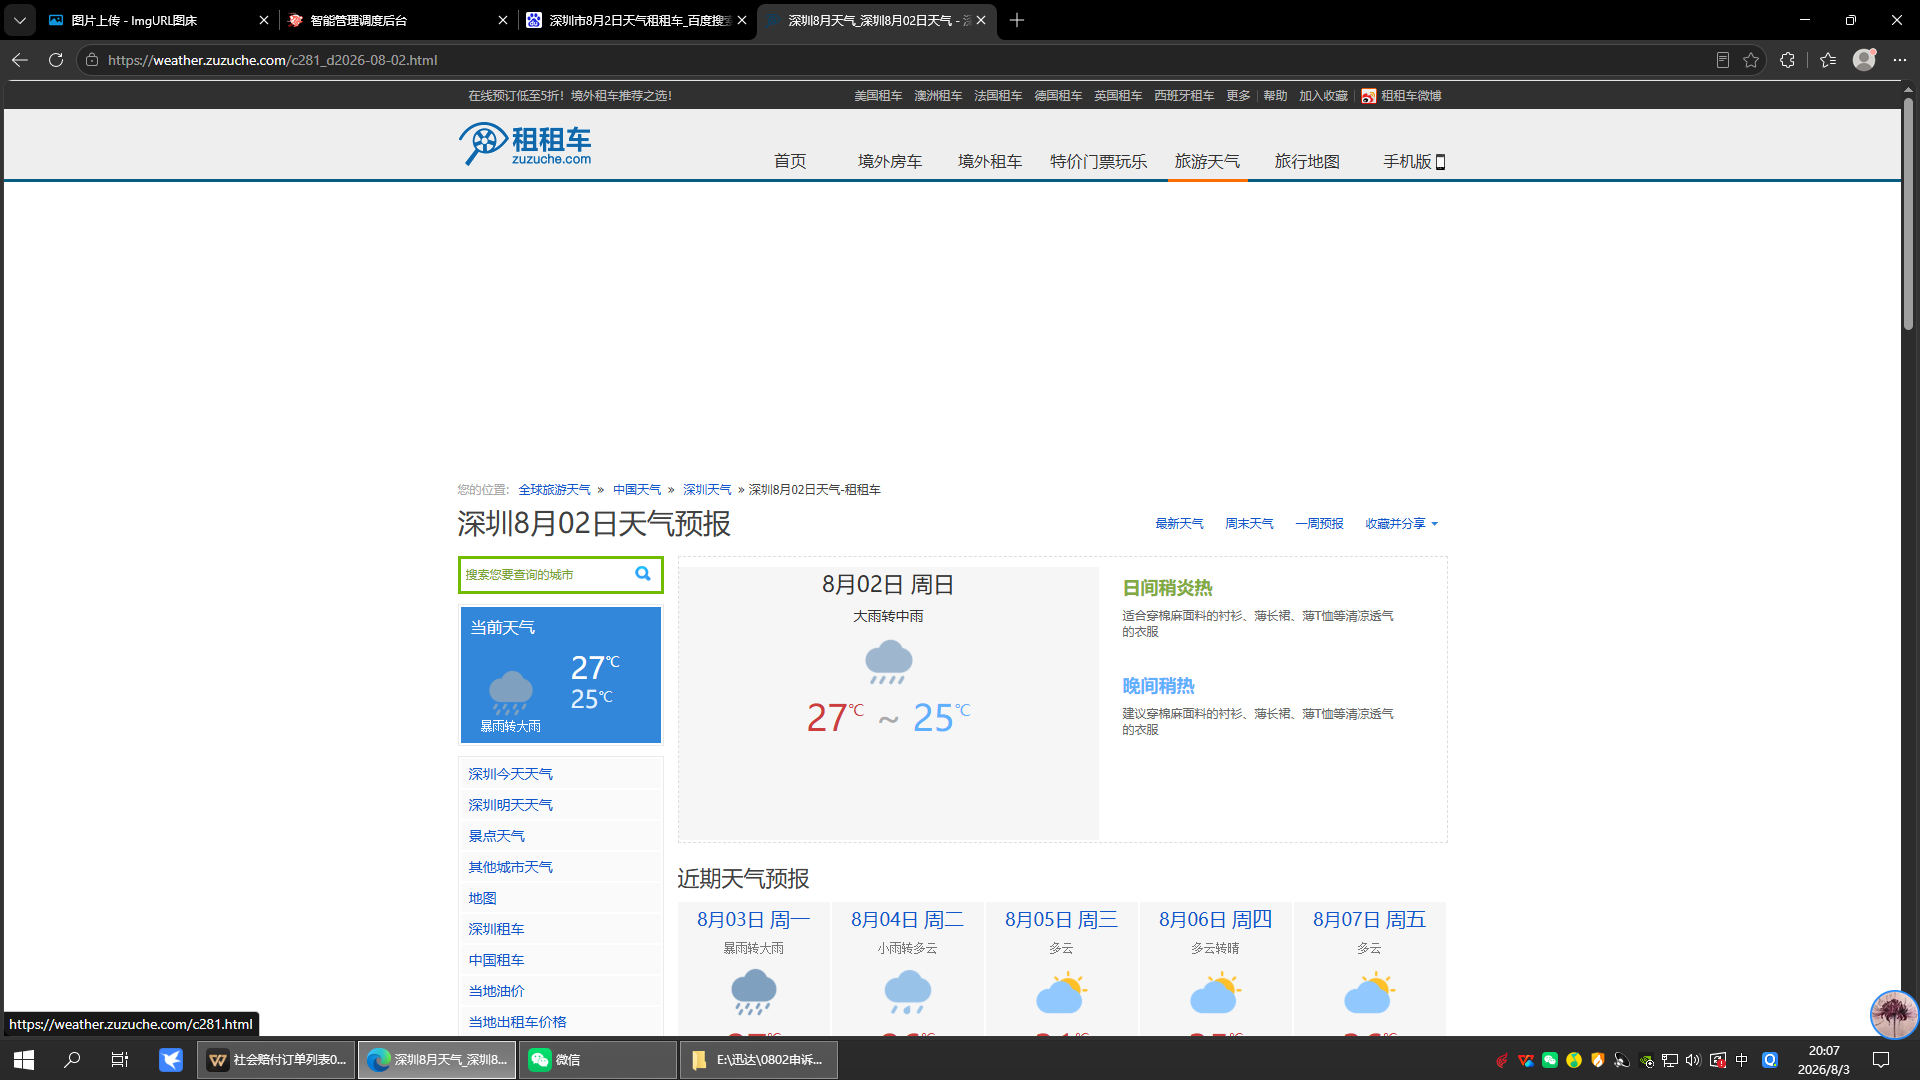
Task: Click 中国天气 breadcrumb link
Action: (637, 490)
